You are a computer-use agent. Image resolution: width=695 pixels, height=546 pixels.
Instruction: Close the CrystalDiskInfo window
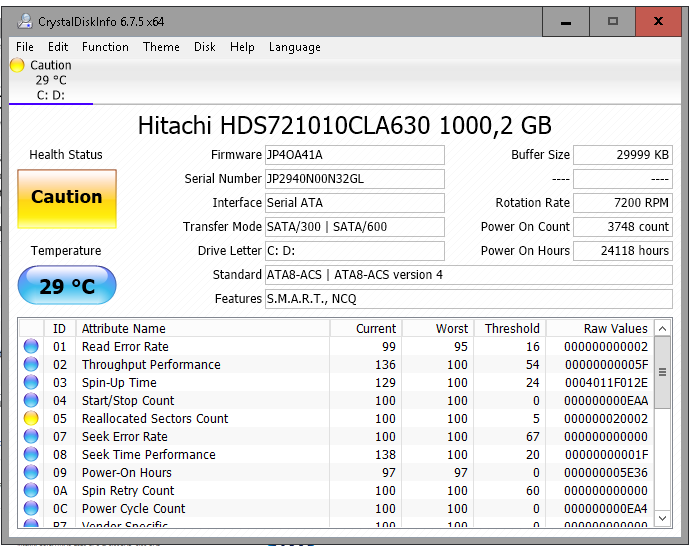[658, 22]
